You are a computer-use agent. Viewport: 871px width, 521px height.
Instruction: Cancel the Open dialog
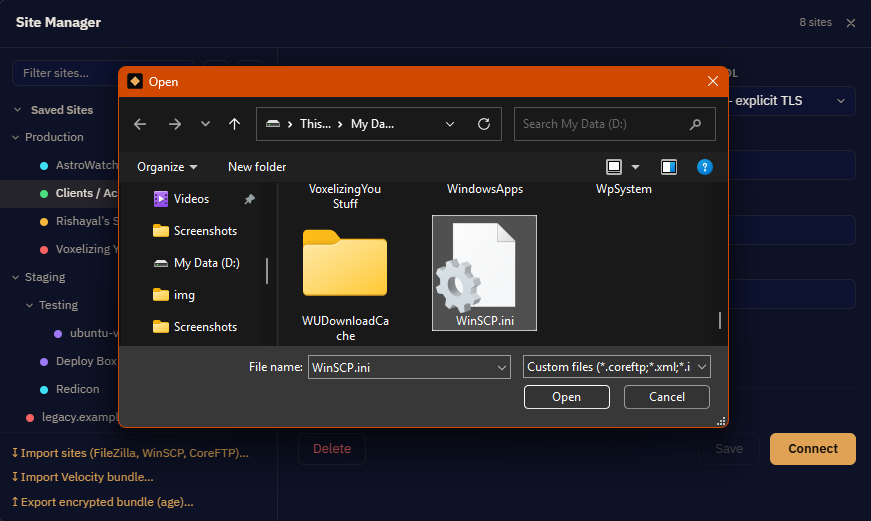667,397
